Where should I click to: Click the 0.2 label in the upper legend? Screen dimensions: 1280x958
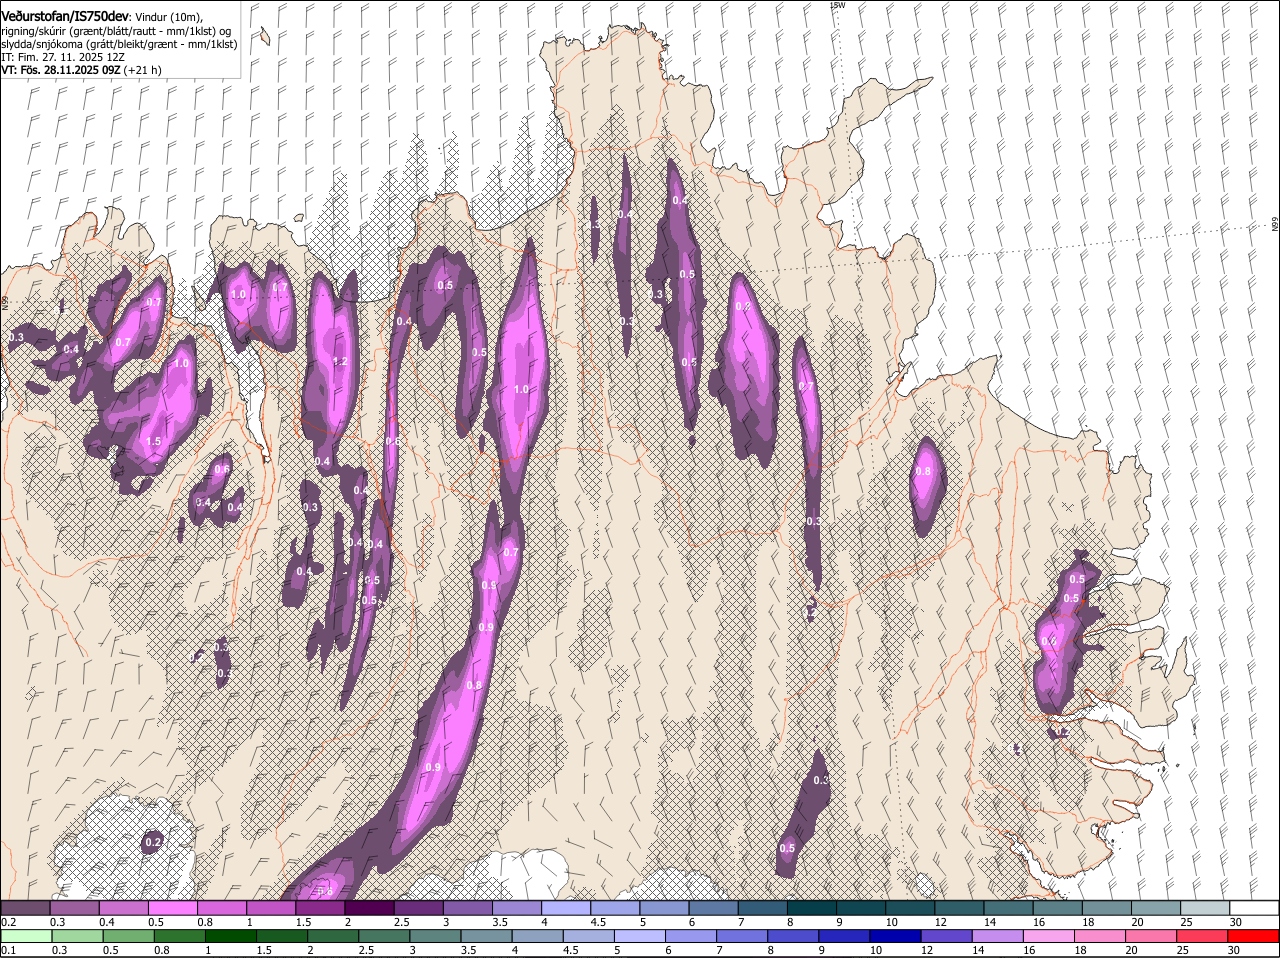tap(8, 922)
